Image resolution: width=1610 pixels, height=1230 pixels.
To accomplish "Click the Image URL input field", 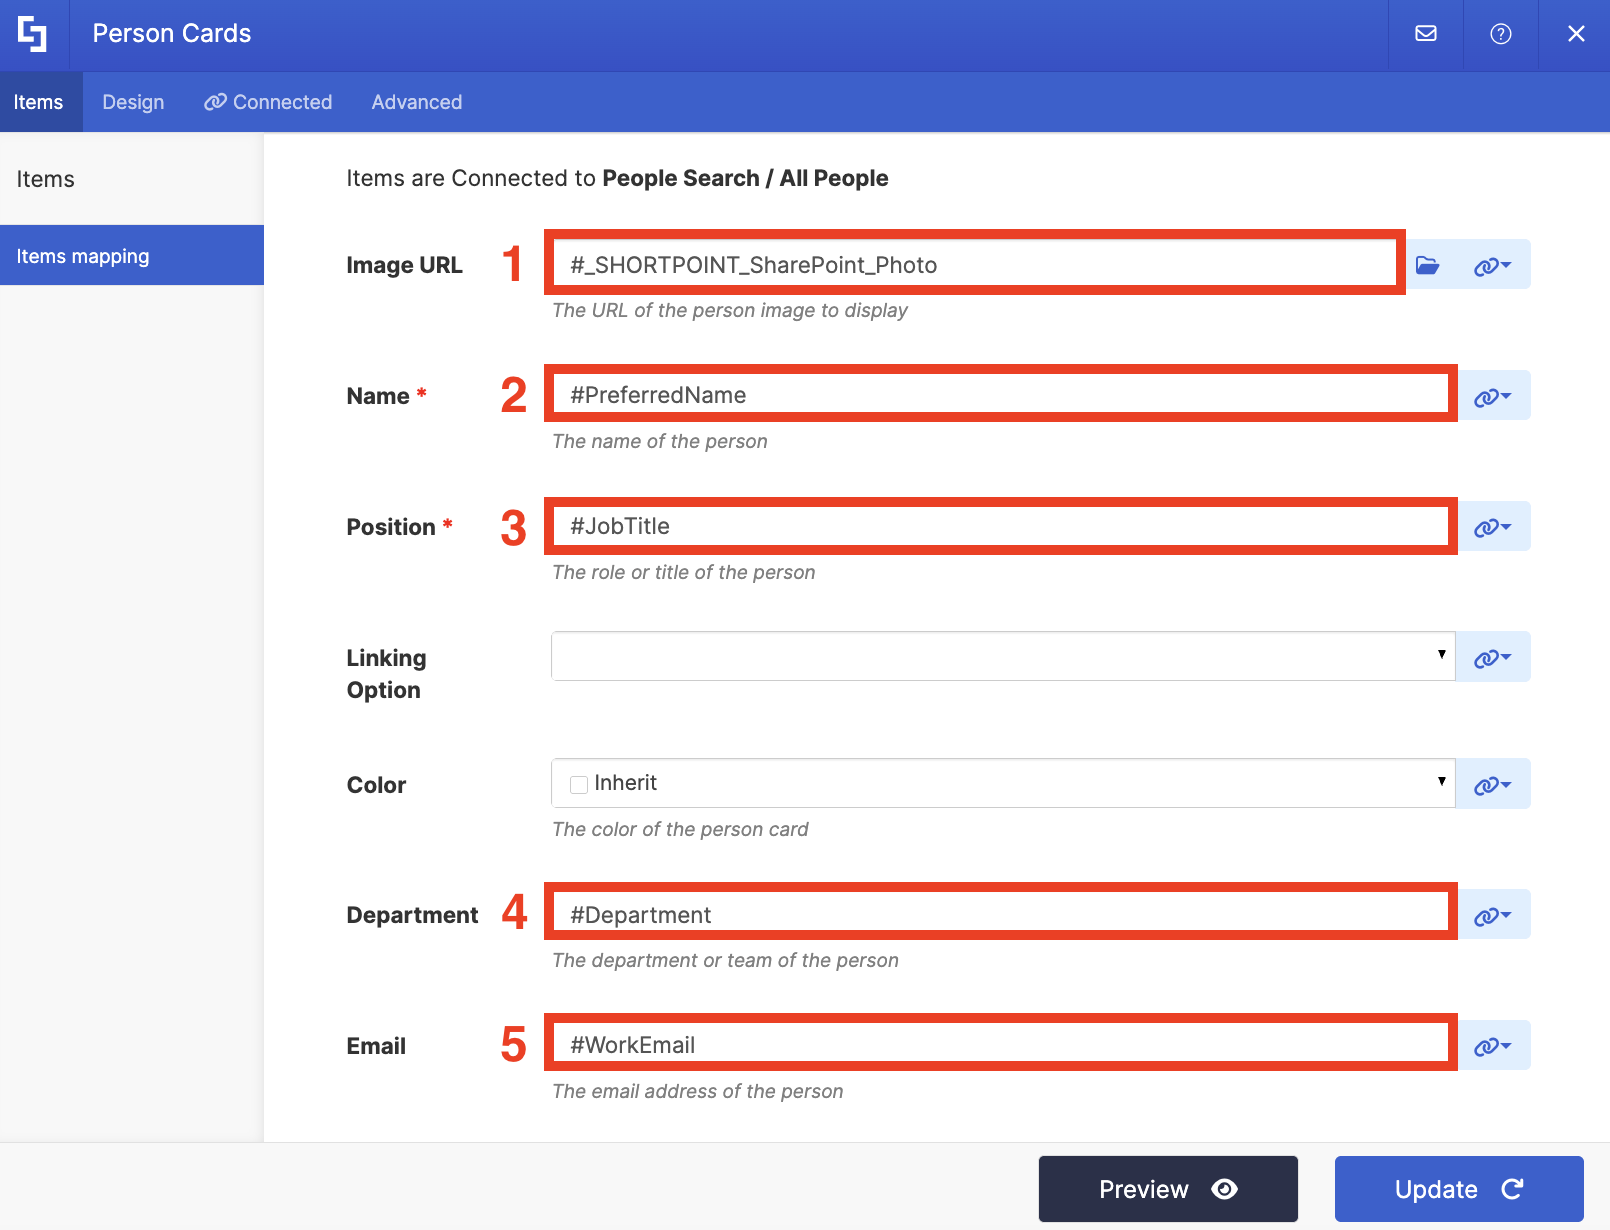I will [975, 264].
